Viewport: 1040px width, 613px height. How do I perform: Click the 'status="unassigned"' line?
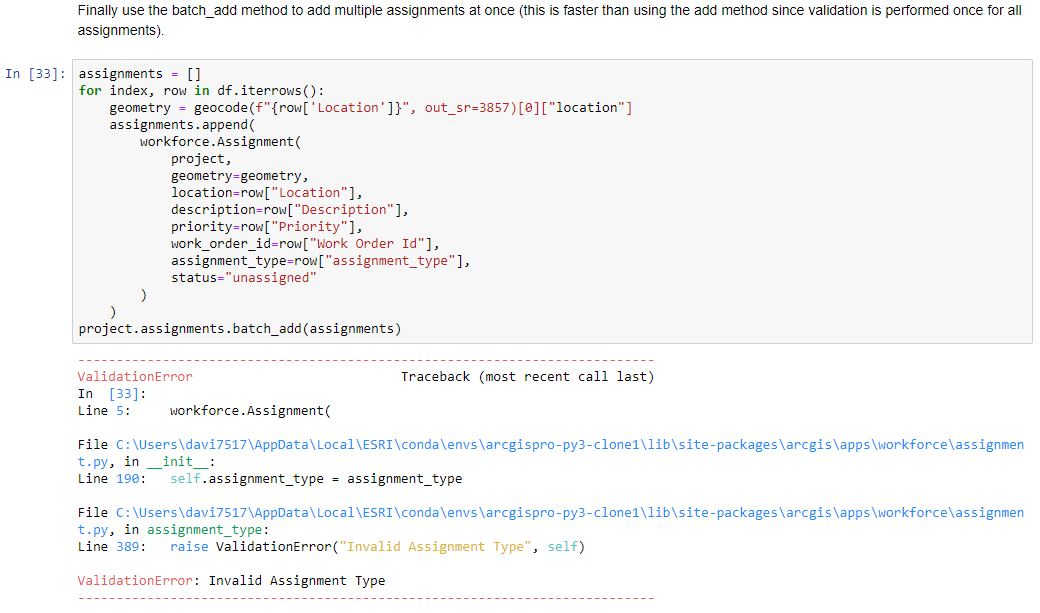243,278
